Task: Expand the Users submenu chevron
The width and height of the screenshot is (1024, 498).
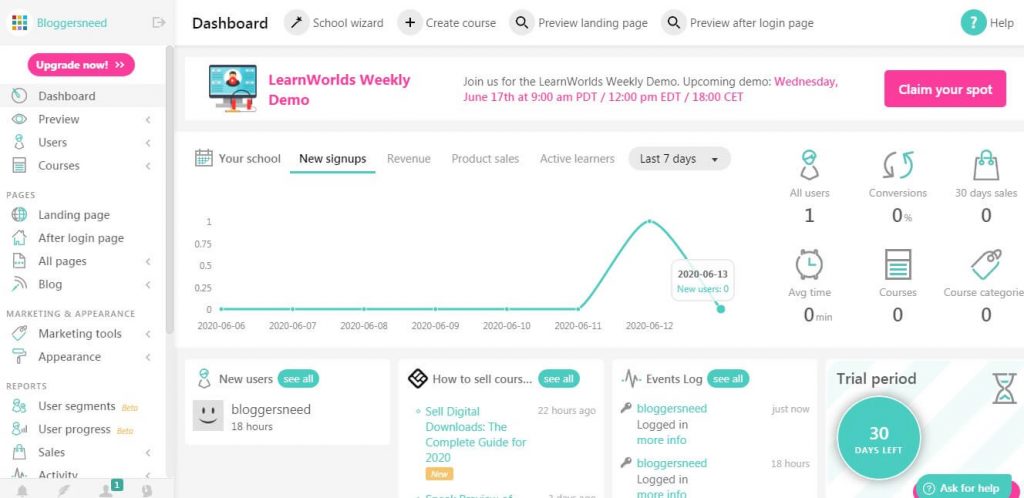Action: (x=148, y=142)
